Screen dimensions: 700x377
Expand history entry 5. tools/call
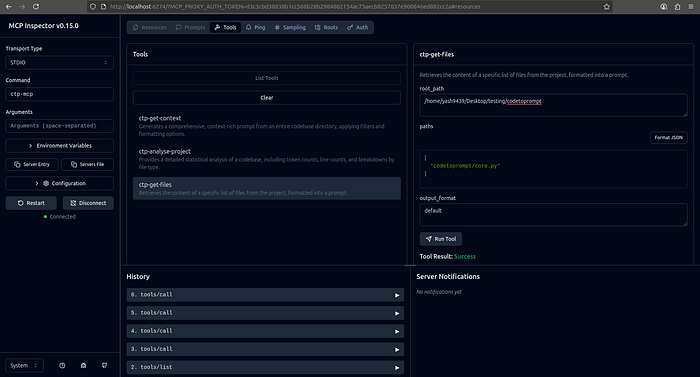(x=265, y=313)
